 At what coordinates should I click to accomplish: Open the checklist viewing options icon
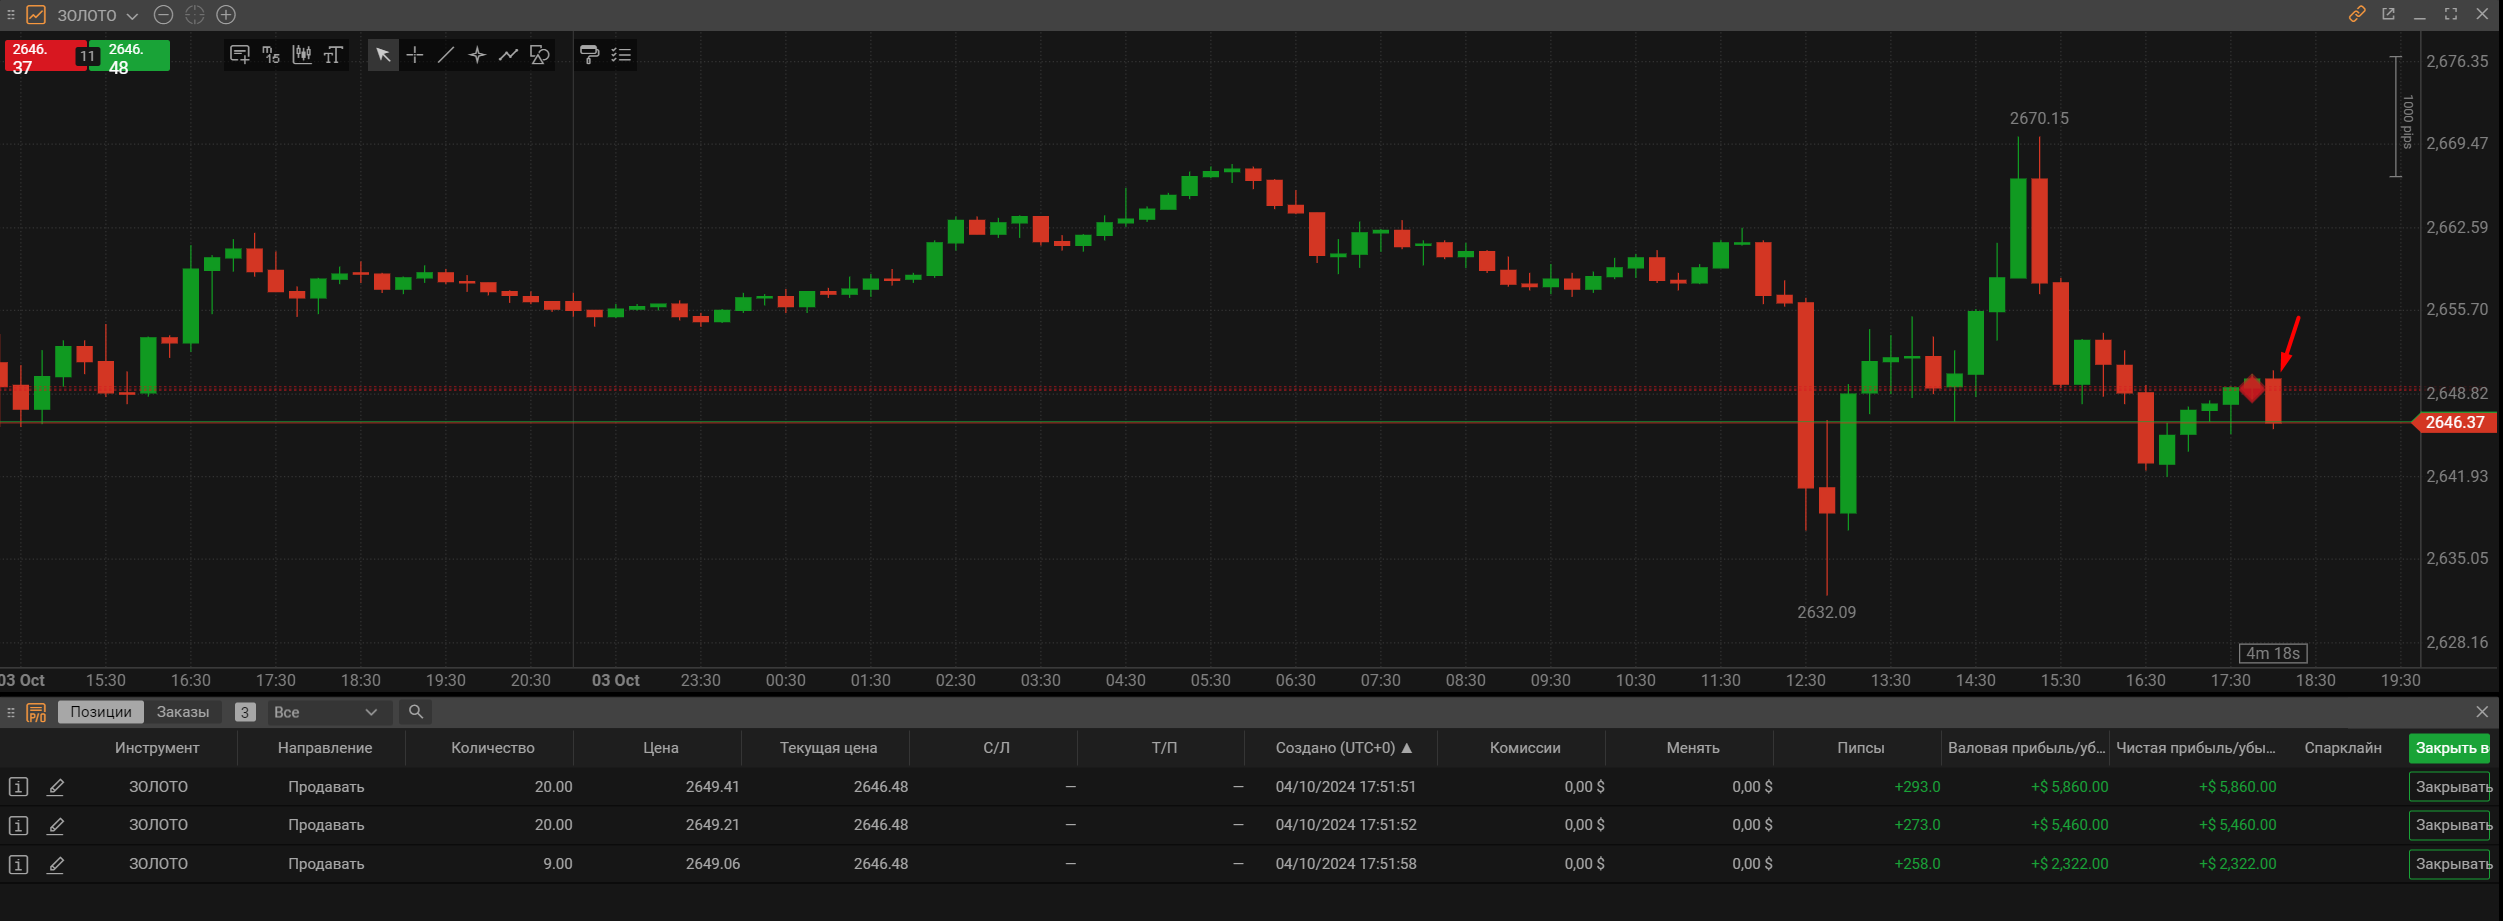pyautogui.click(x=621, y=55)
